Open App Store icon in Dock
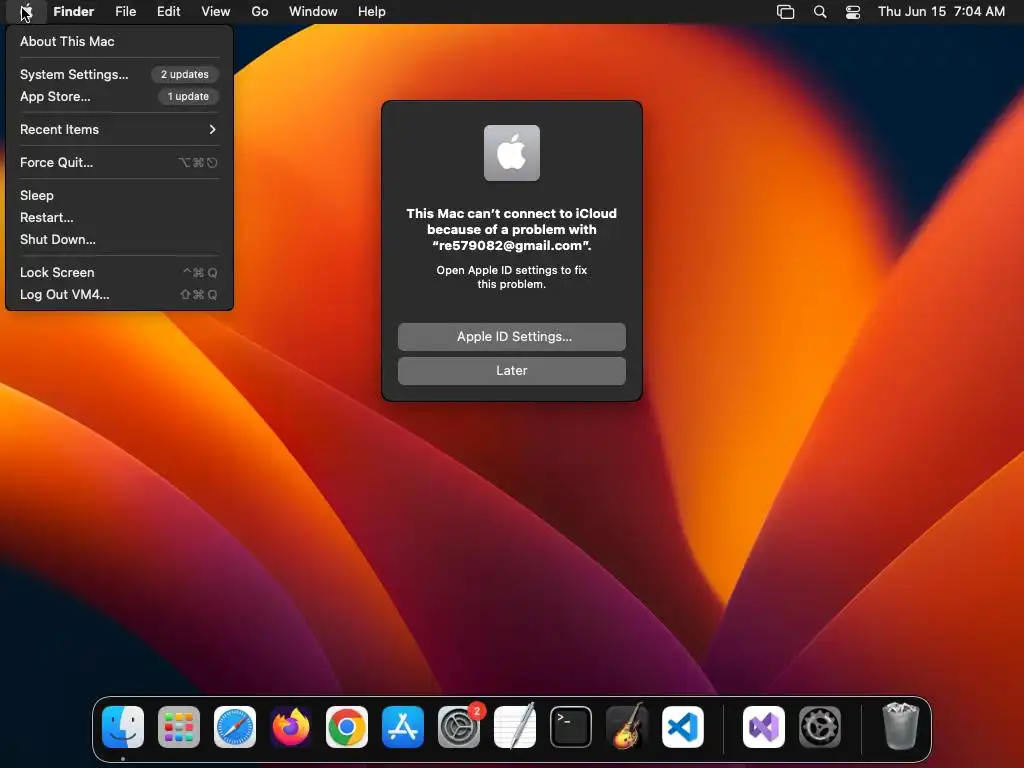Viewport: 1024px width, 768px height. coord(403,727)
